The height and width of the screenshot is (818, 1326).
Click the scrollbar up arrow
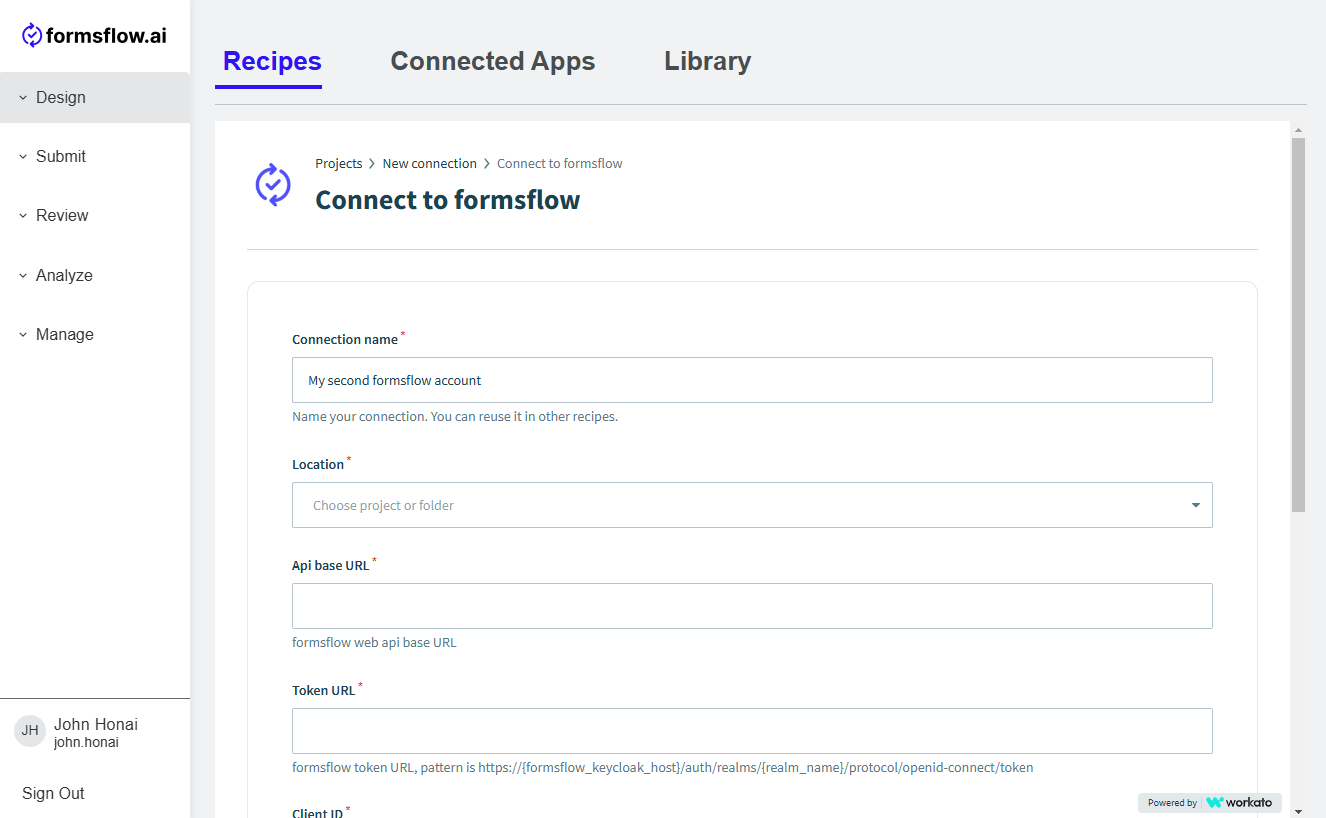coord(1298,130)
